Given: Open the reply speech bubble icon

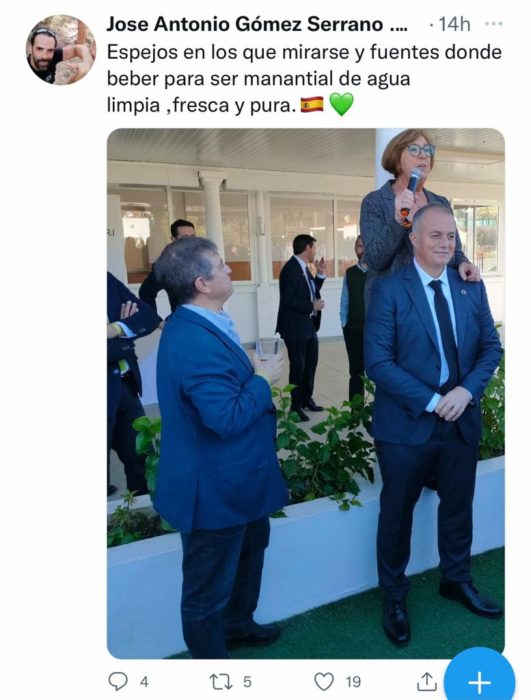Looking at the screenshot, I should point(118,681).
